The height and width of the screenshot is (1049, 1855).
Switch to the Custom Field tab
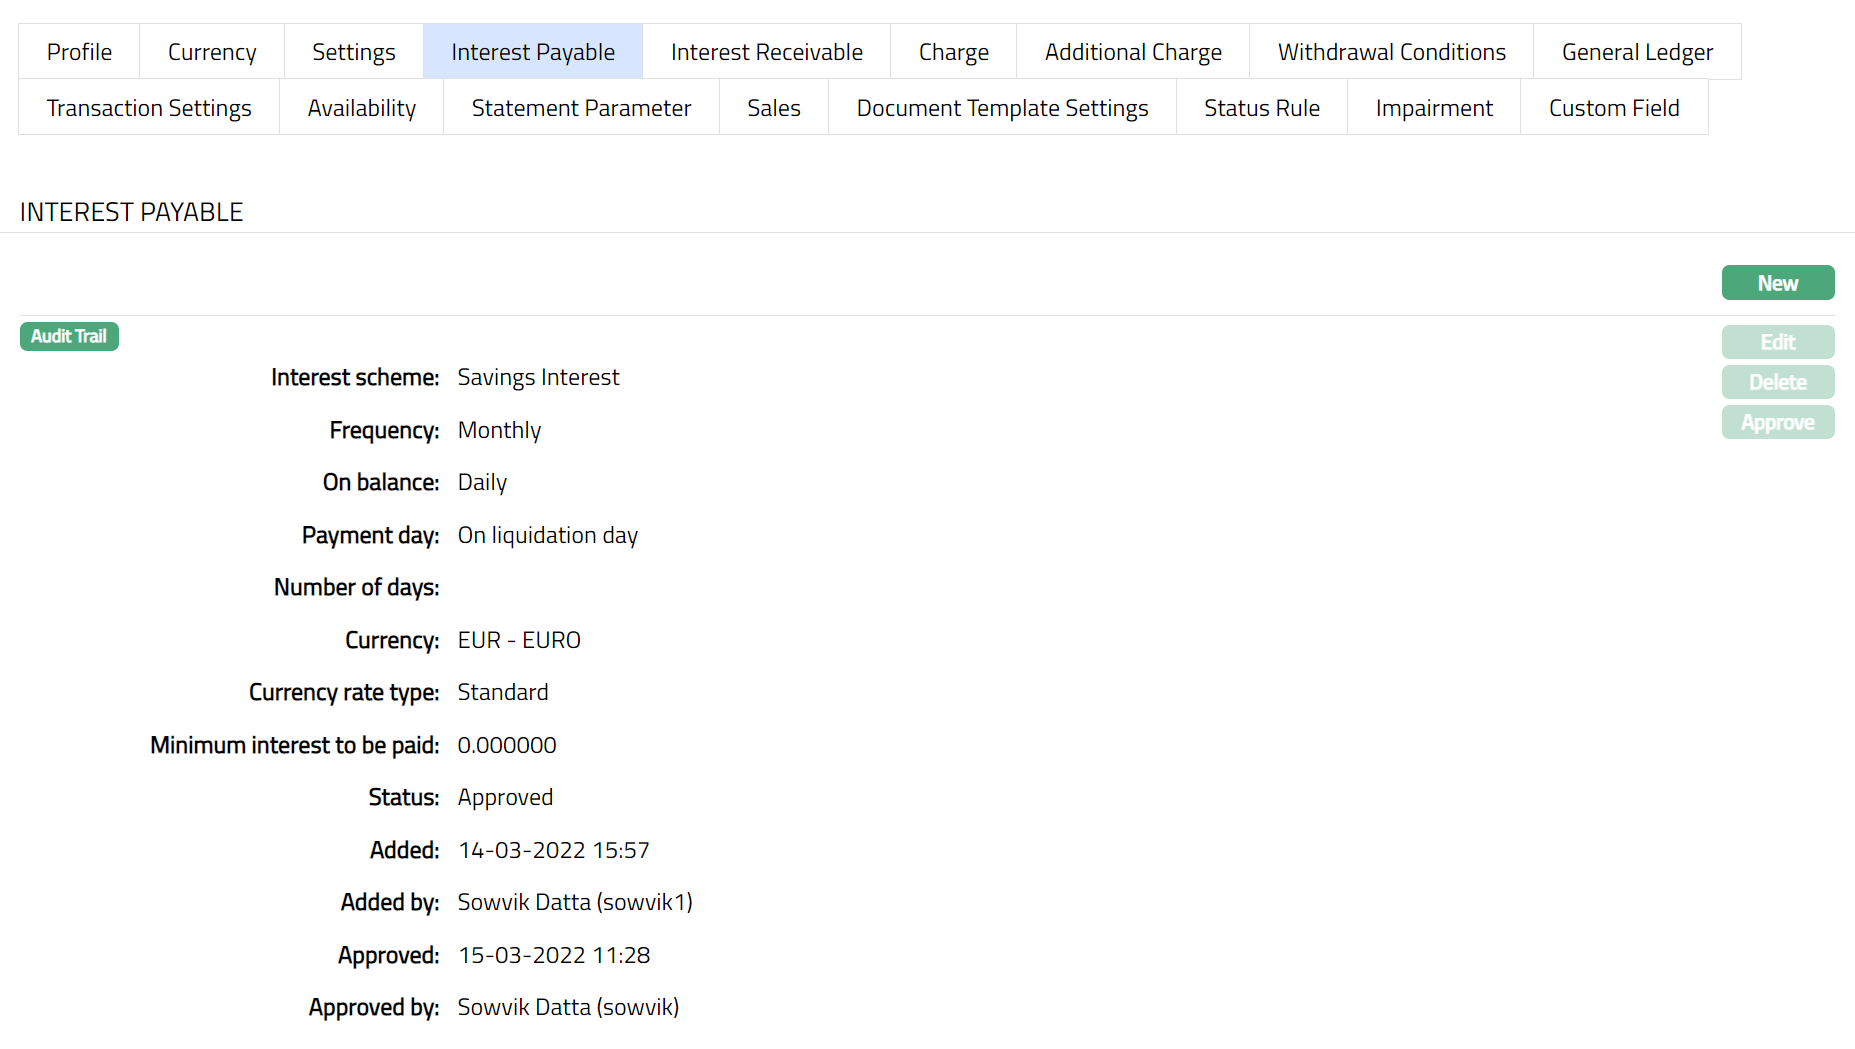[1614, 108]
